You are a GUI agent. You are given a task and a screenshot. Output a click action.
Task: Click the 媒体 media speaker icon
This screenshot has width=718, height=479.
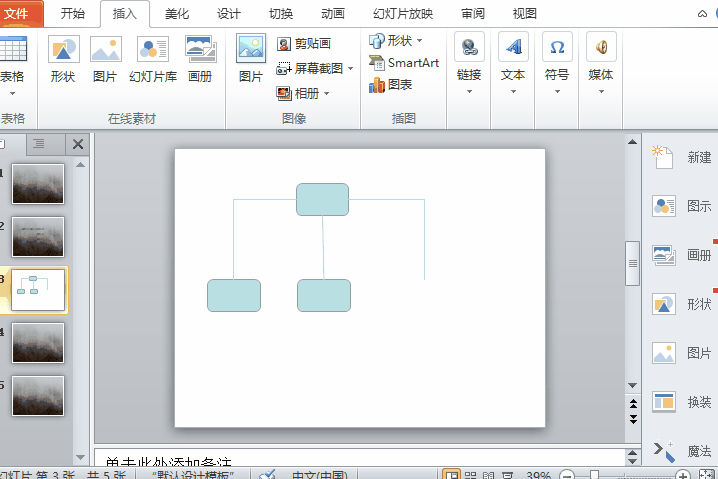[601, 47]
